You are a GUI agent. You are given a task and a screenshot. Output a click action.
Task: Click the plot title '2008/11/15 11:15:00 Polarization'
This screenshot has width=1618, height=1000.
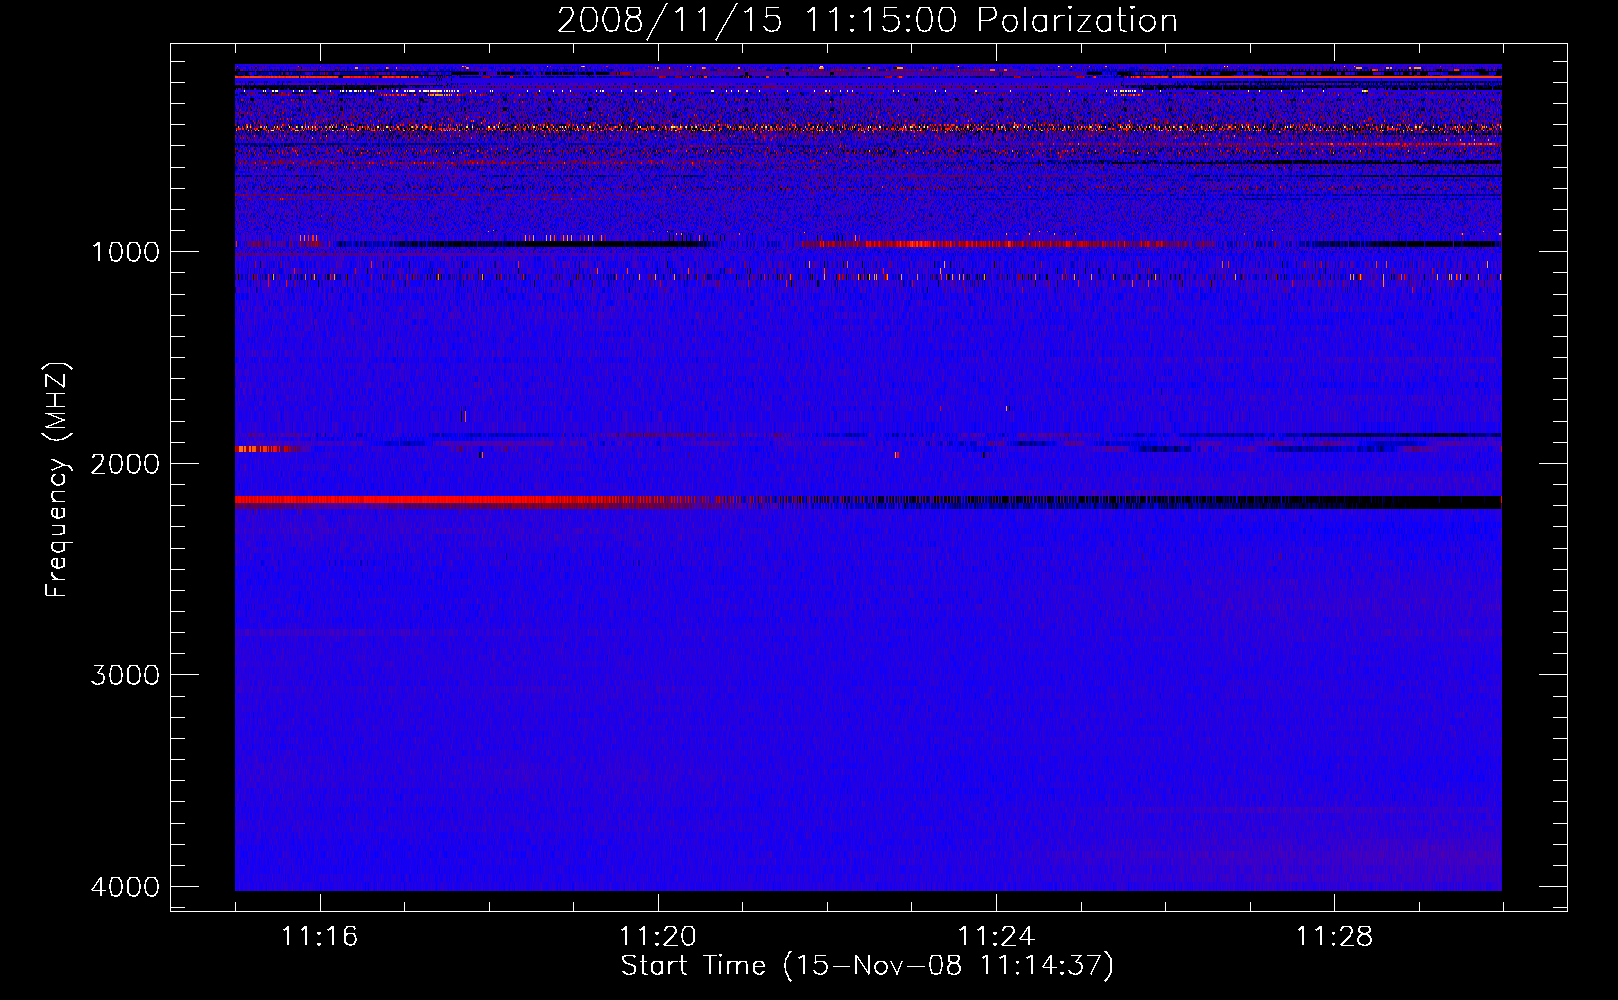point(867,21)
